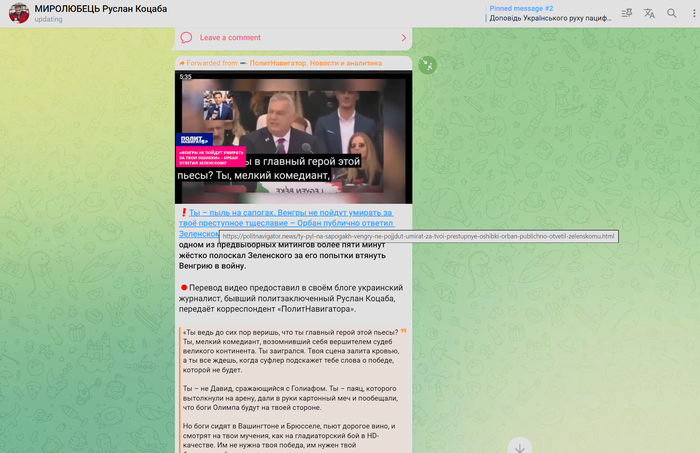Search in this channel

coord(671,13)
